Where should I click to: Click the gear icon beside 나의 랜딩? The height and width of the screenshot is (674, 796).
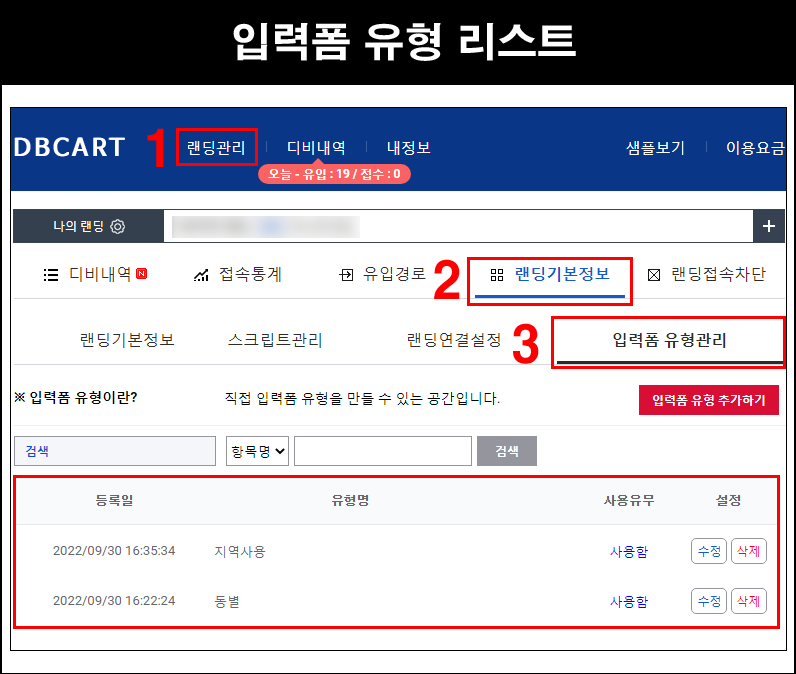[x=118, y=226]
